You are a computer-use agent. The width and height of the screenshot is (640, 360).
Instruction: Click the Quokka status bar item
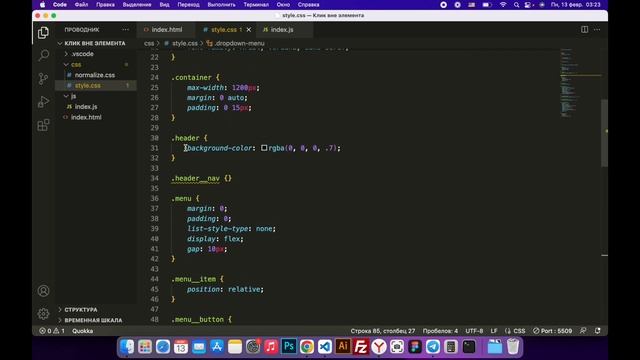[x=82, y=331]
